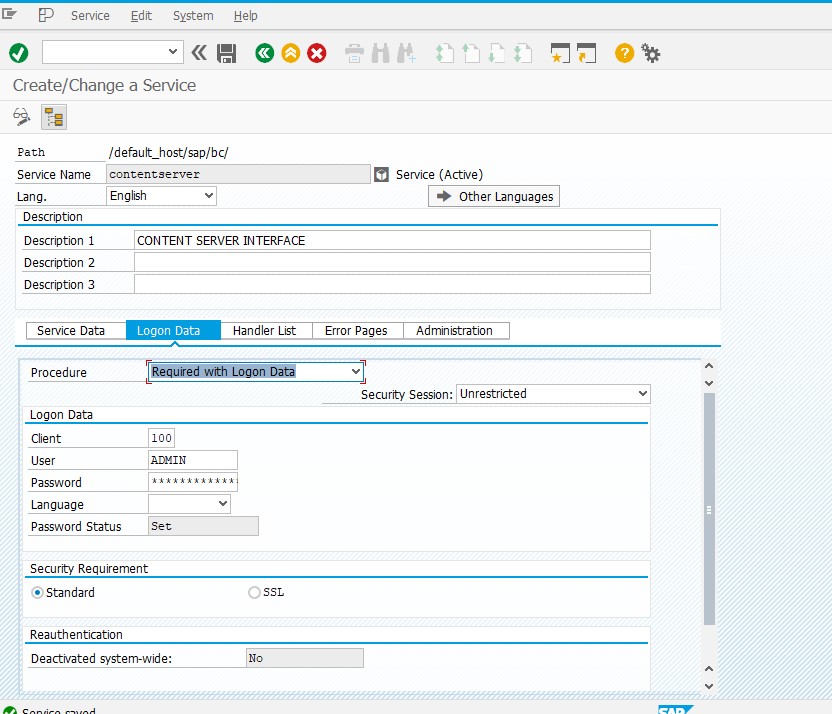Go to the Administration tab
832x714 pixels.
[456, 330]
